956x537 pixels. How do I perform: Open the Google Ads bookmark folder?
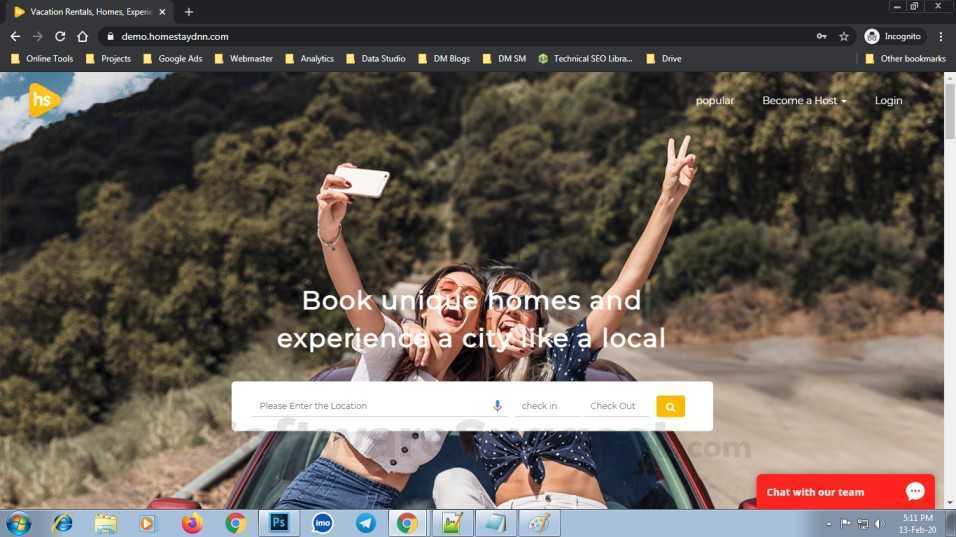[x=173, y=59]
